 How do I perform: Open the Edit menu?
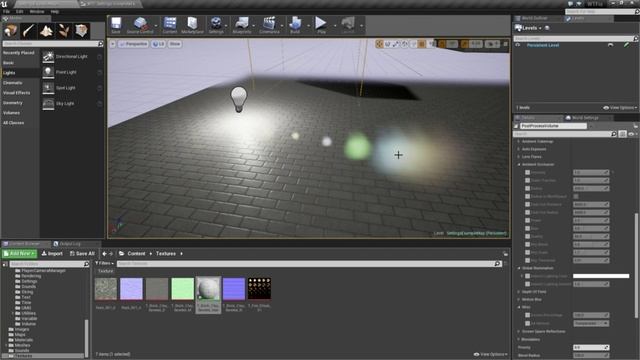point(19,11)
